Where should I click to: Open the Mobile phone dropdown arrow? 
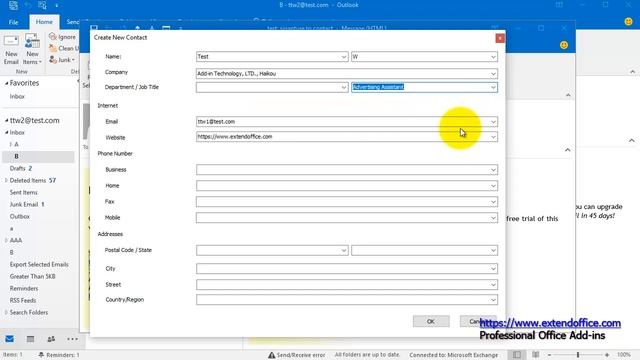[493, 218]
